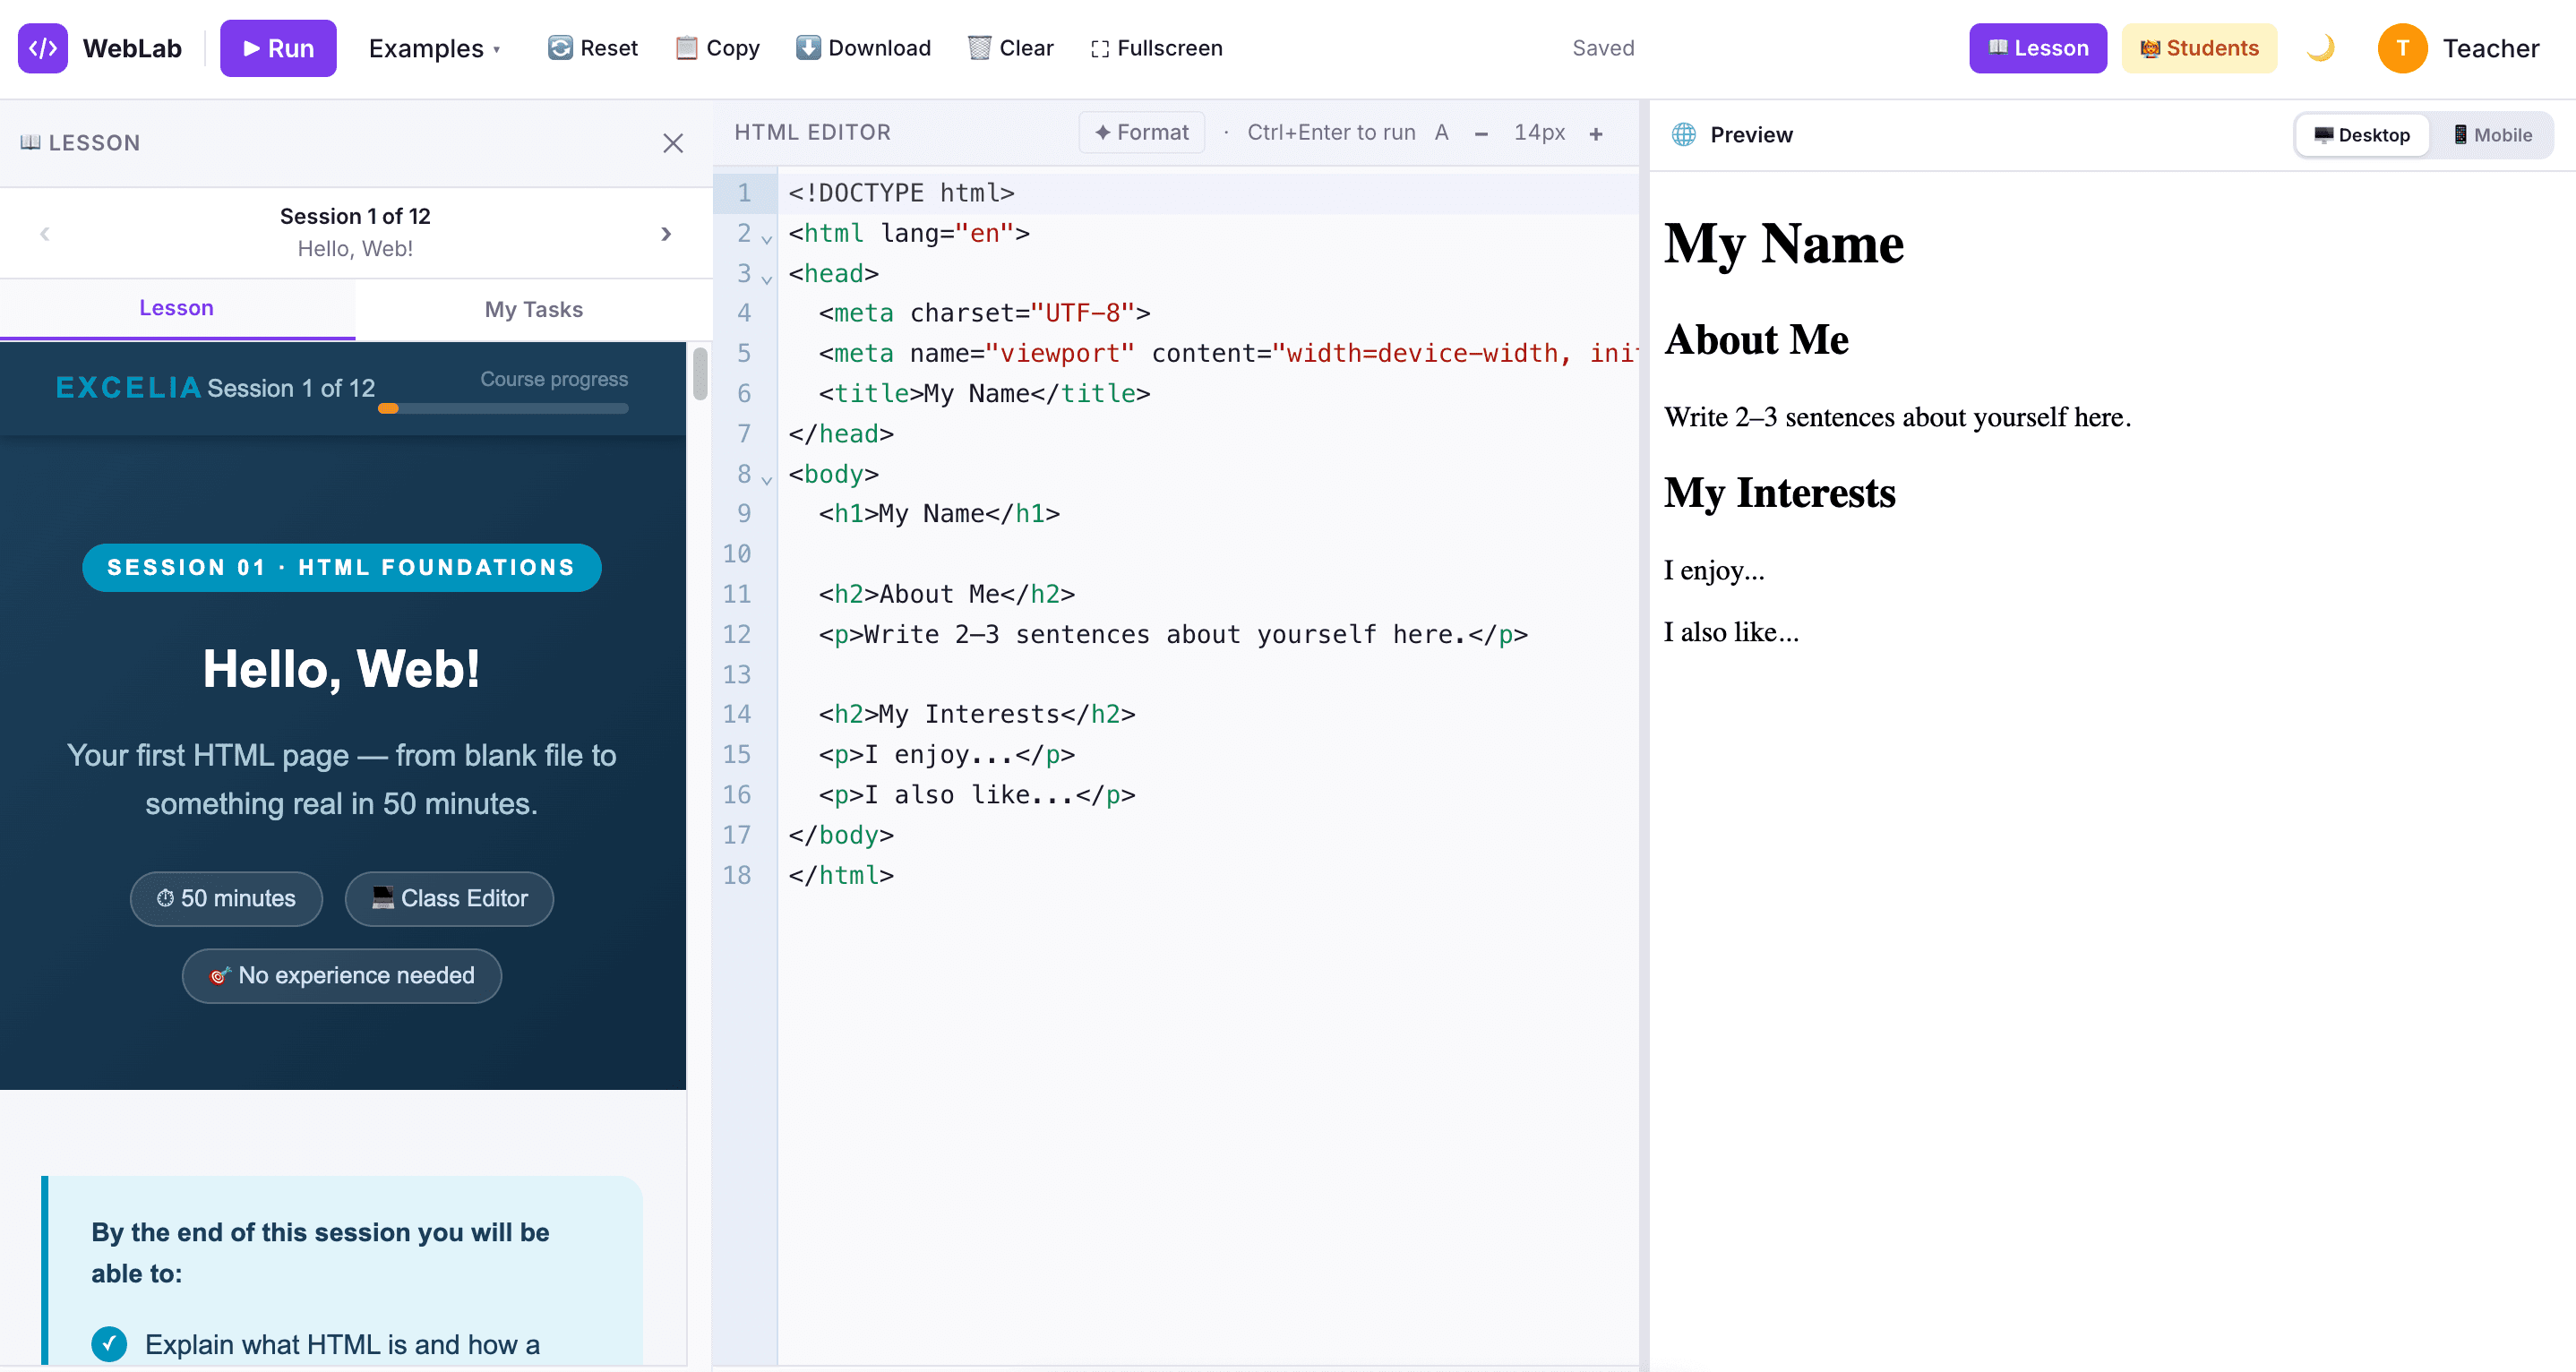The image size is (2576, 1372).
Task: Click the EXCELIA brand text
Action: pos(129,388)
